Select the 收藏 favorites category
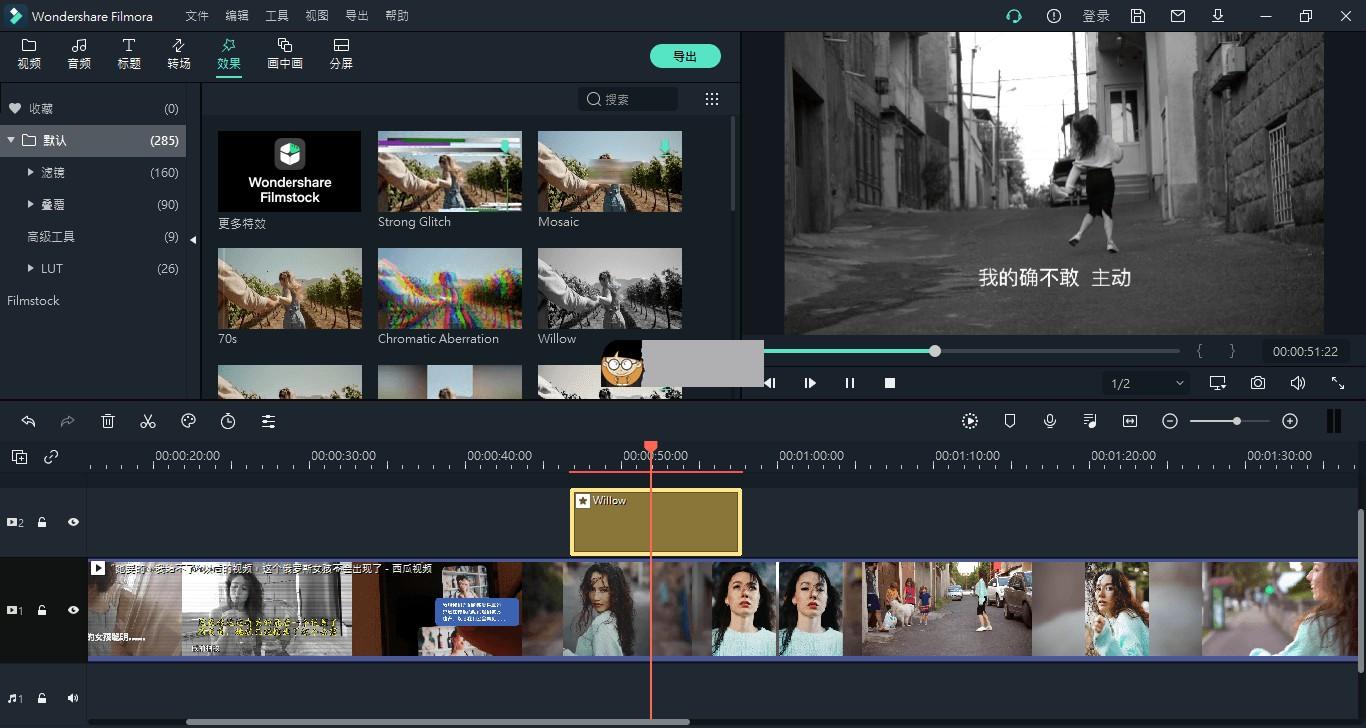This screenshot has width=1366, height=728. point(93,108)
